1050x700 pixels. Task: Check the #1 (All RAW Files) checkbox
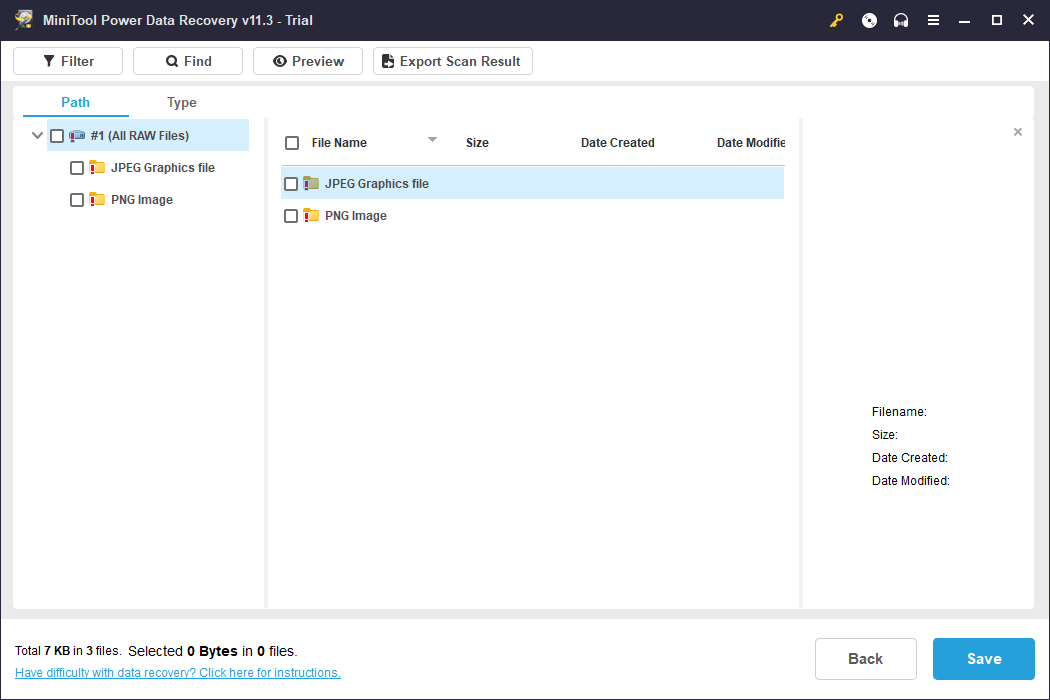(x=57, y=136)
